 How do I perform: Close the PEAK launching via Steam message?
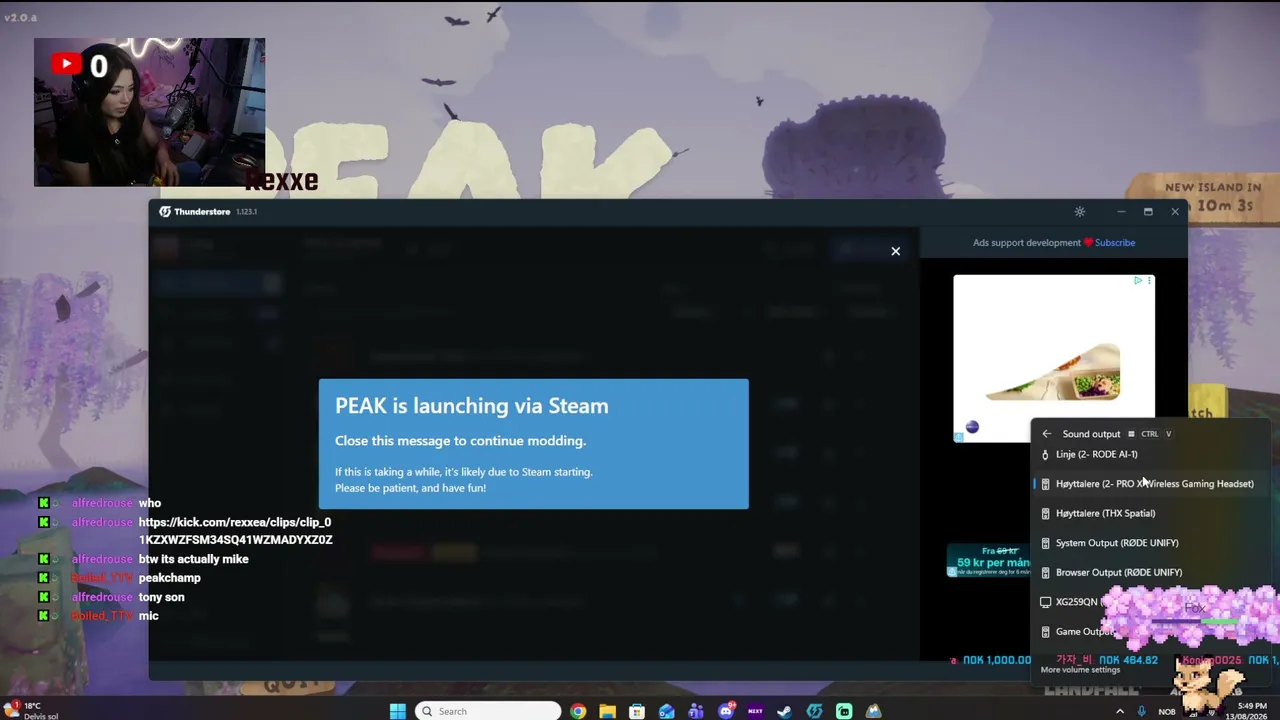895,251
